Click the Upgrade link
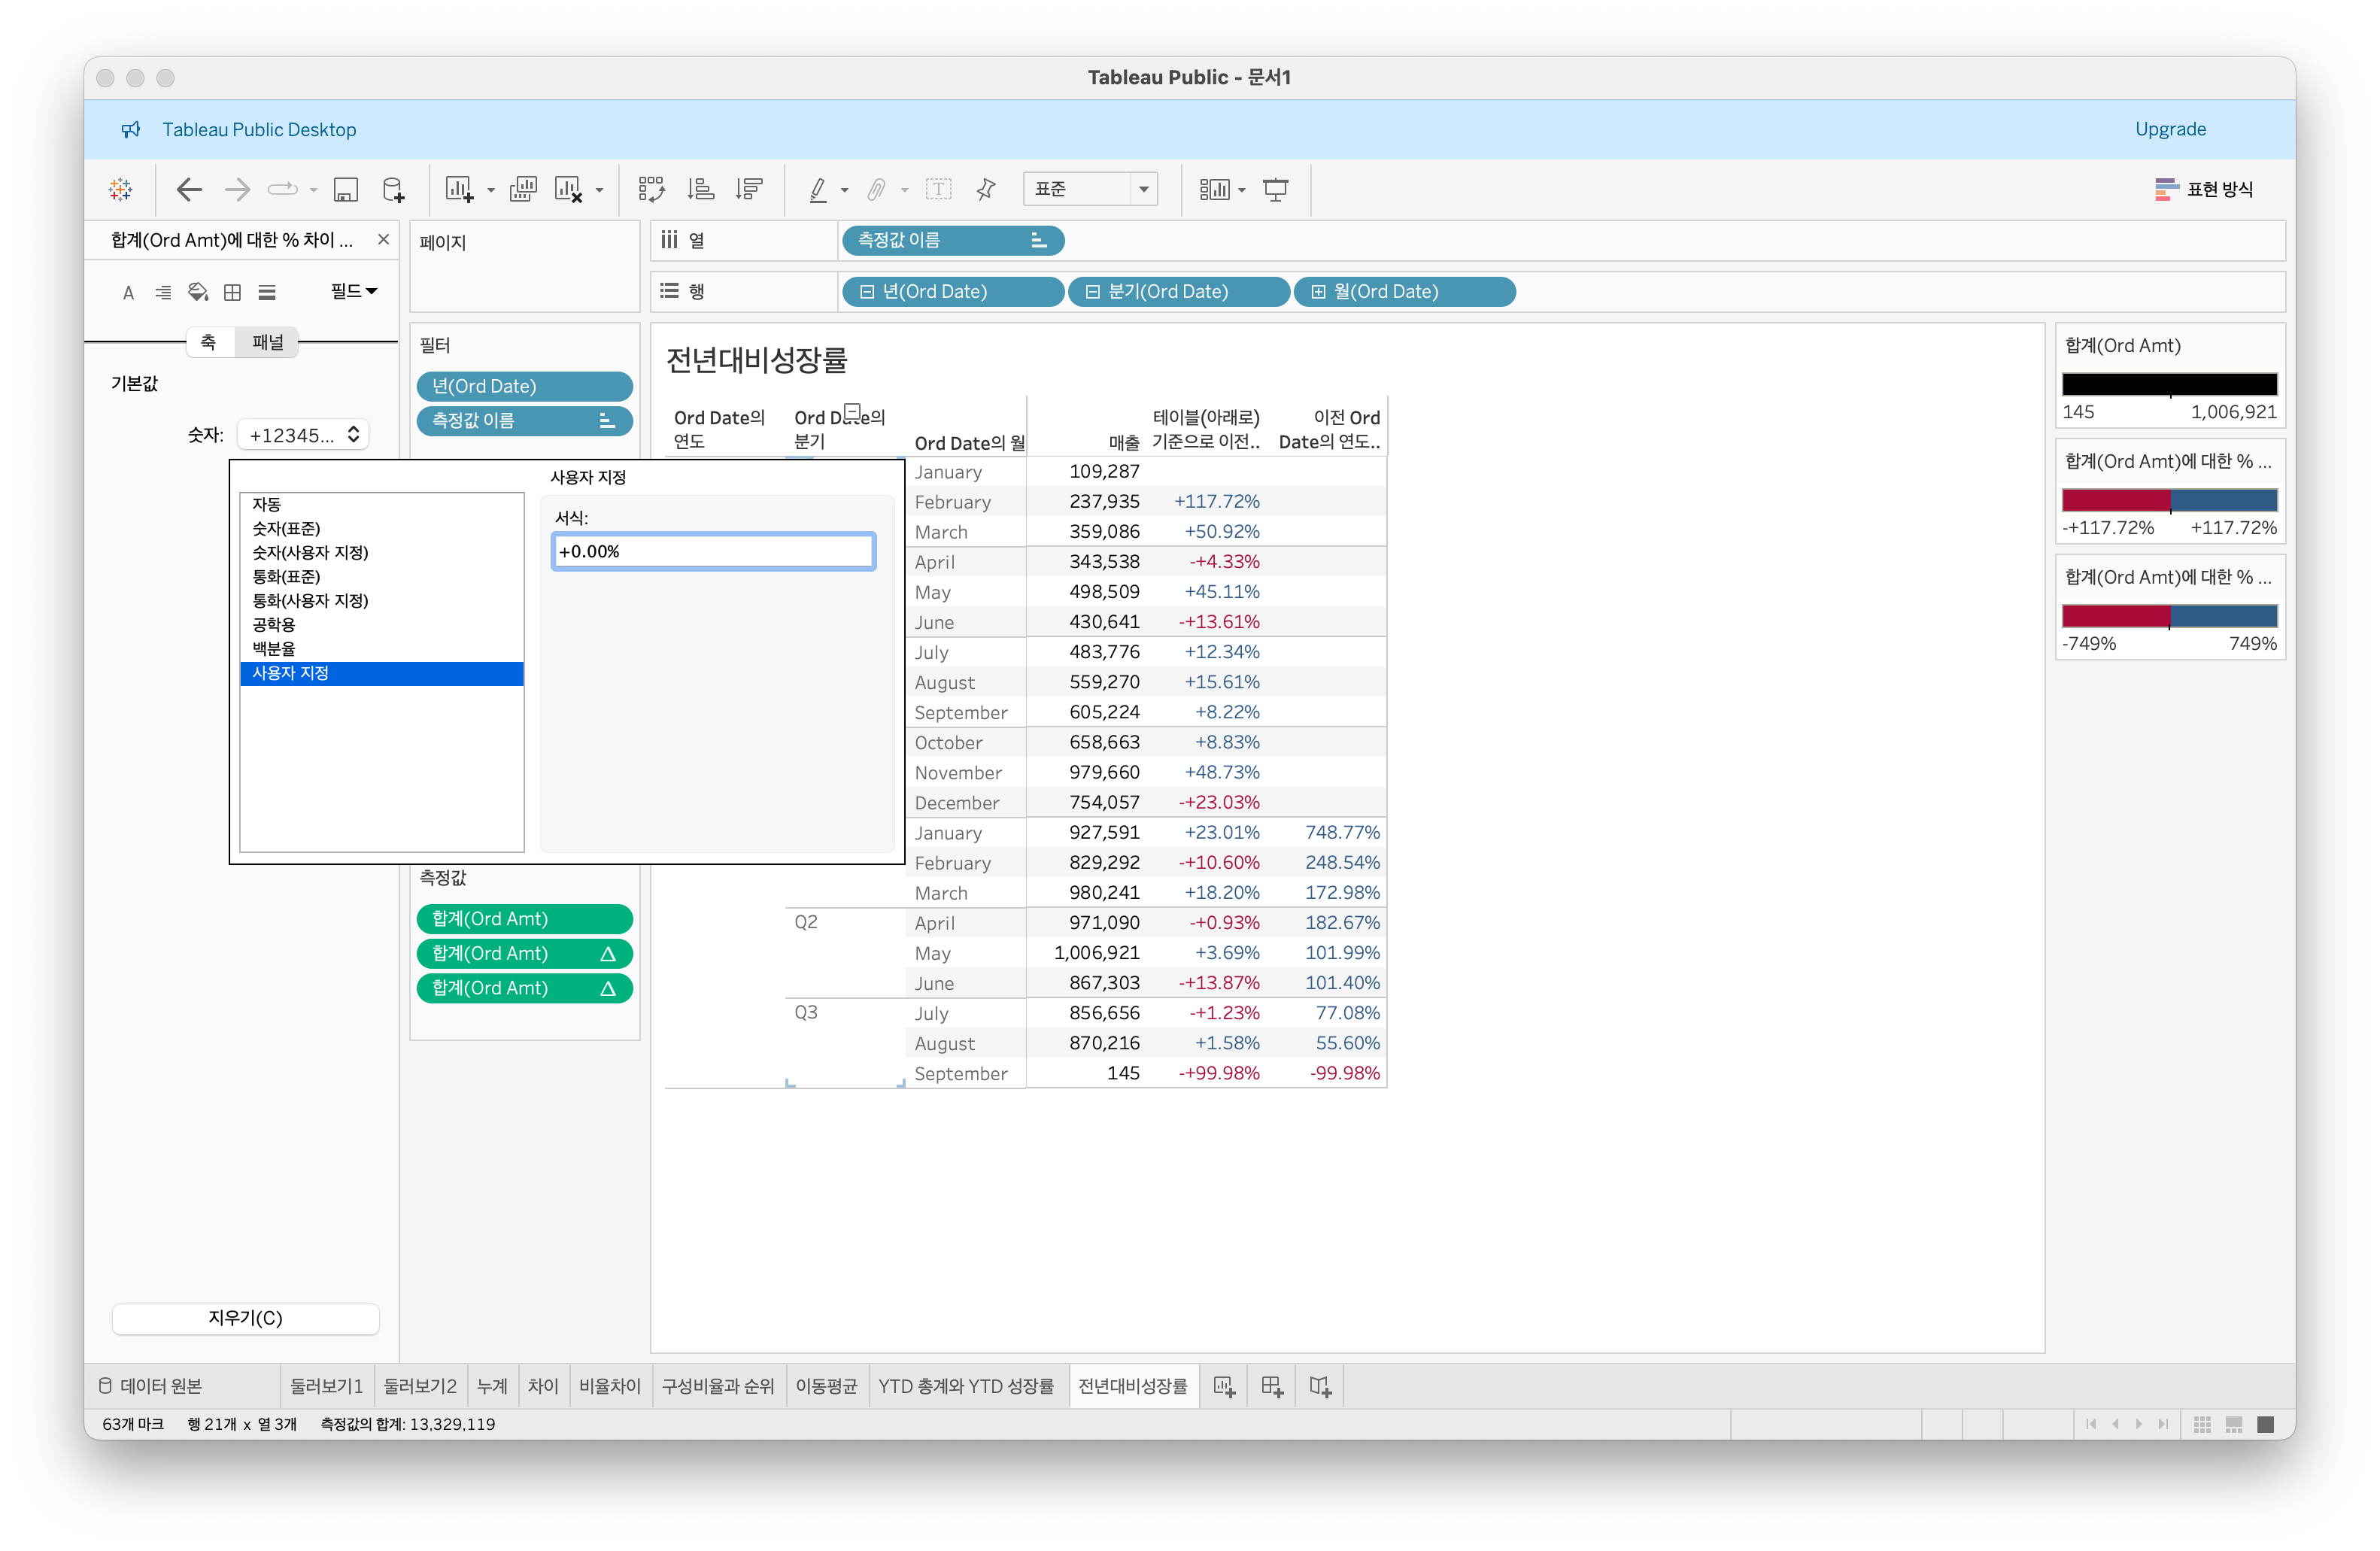Viewport: 2380px width, 1551px height. 2169,129
